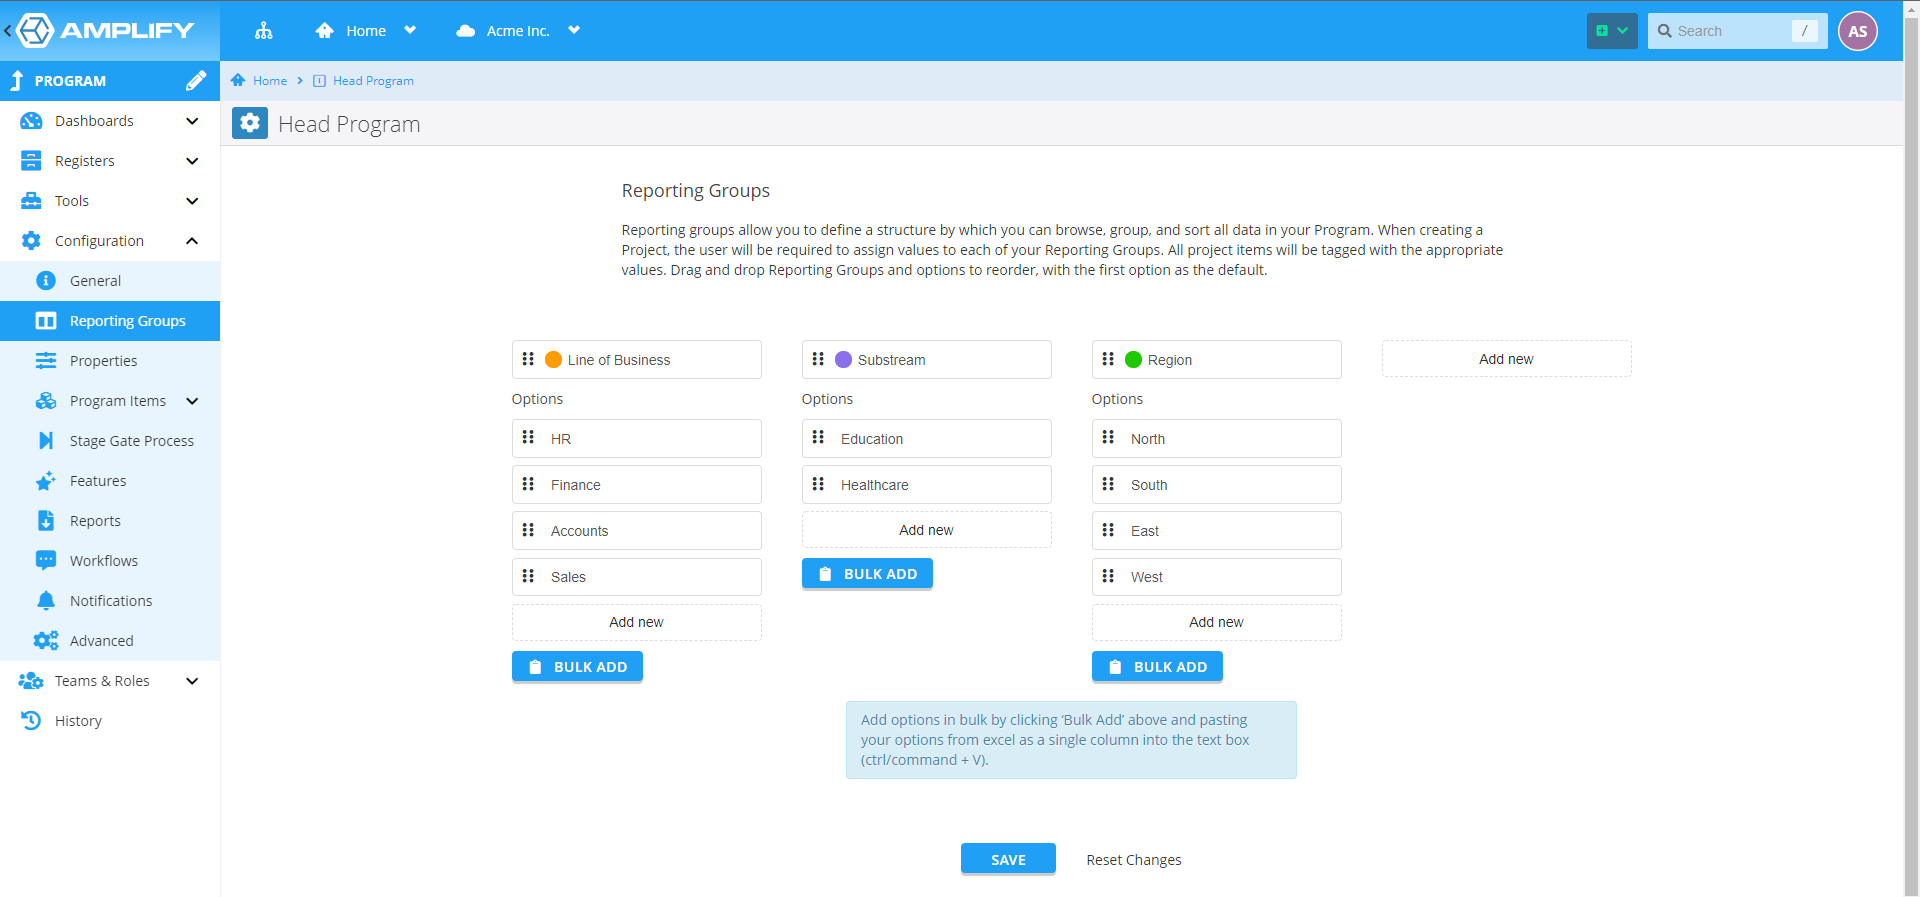Click the green quick-add icon in top bar
This screenshot has width=1920, height=897.
point(1602,31)
